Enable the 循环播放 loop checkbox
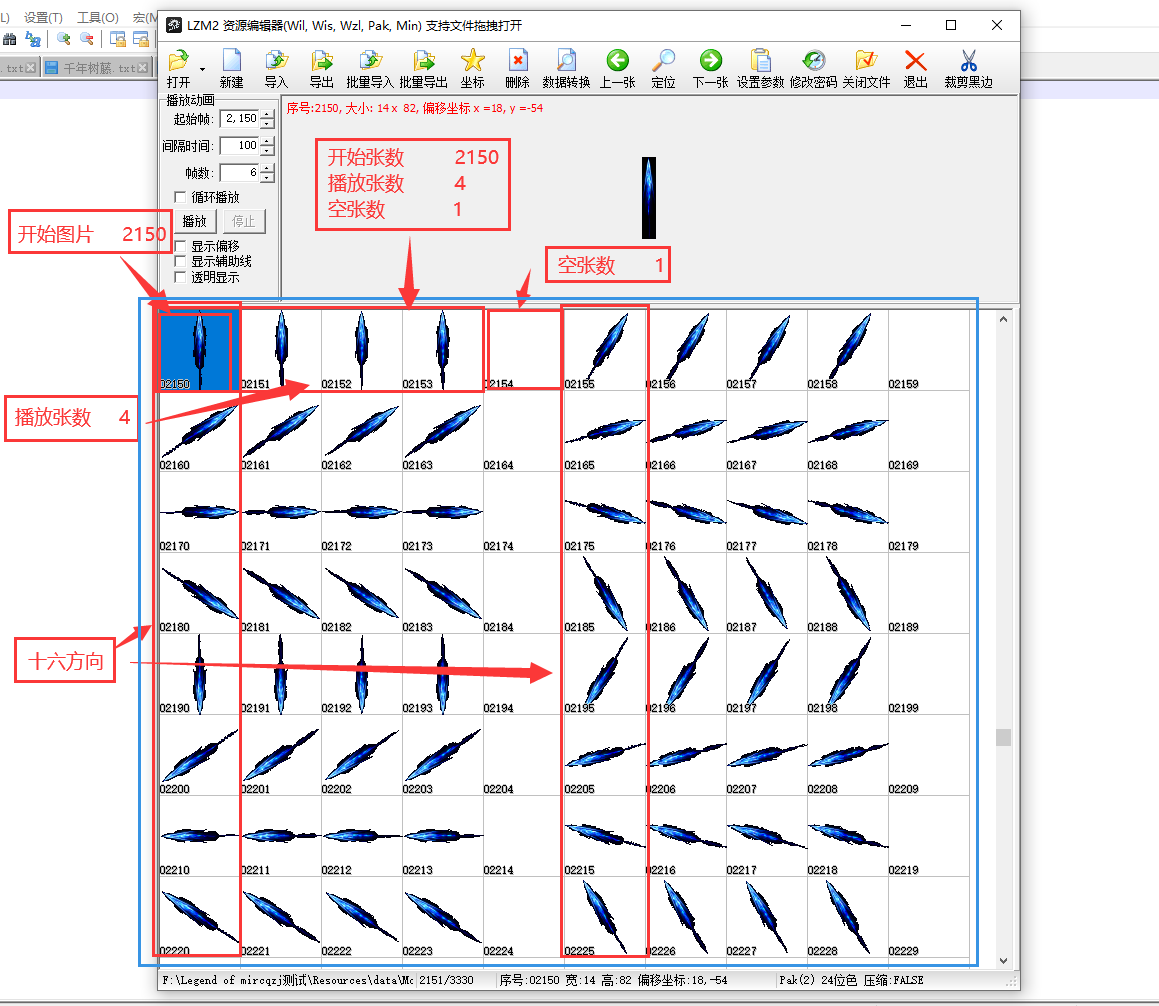Image resolution: width=1159 pixels, height=1006 pixels. pos(181,197)
